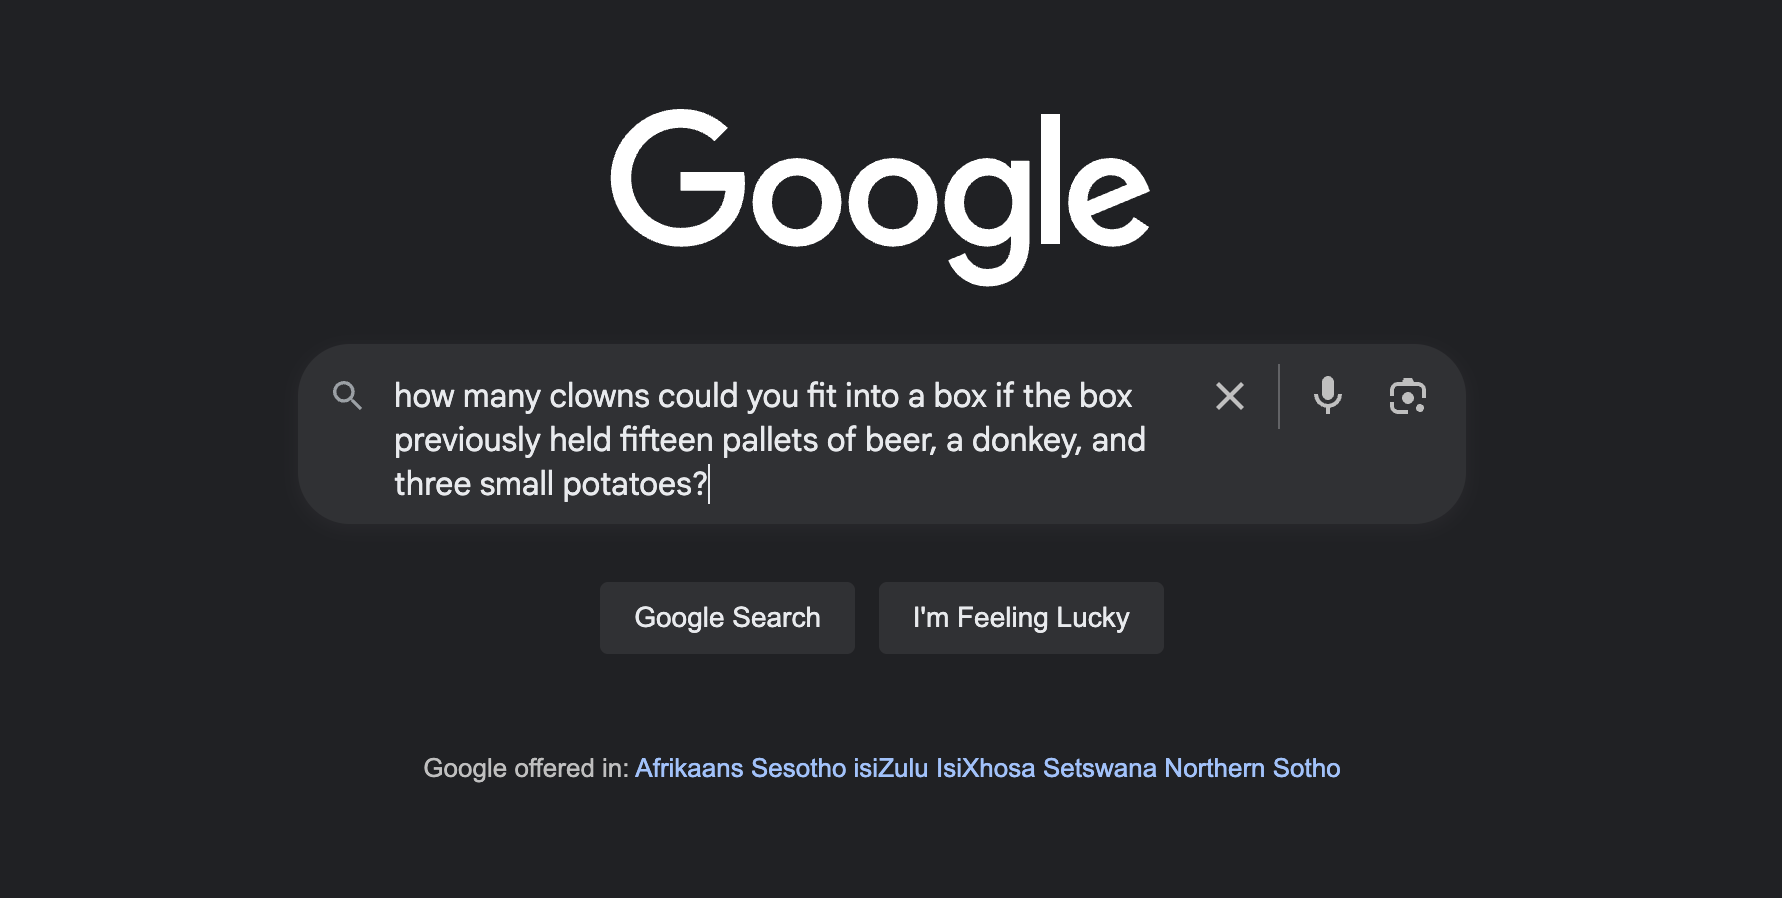Click the I'm Feeling Lucky button
Screen dimensions: 1782x898
click(1020, 618)
